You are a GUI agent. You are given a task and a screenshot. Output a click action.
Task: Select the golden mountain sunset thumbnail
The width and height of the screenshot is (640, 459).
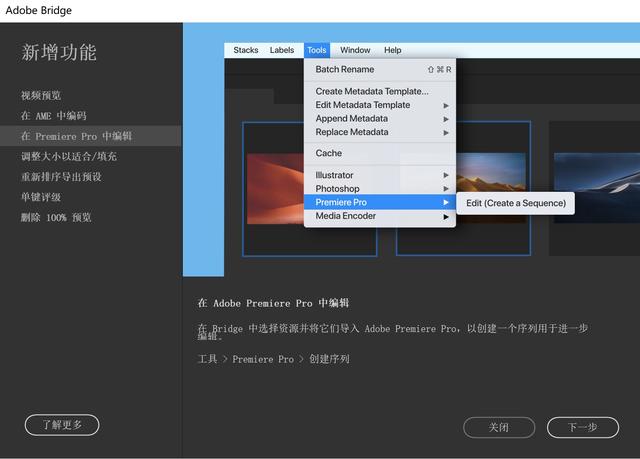coord(491,172)
